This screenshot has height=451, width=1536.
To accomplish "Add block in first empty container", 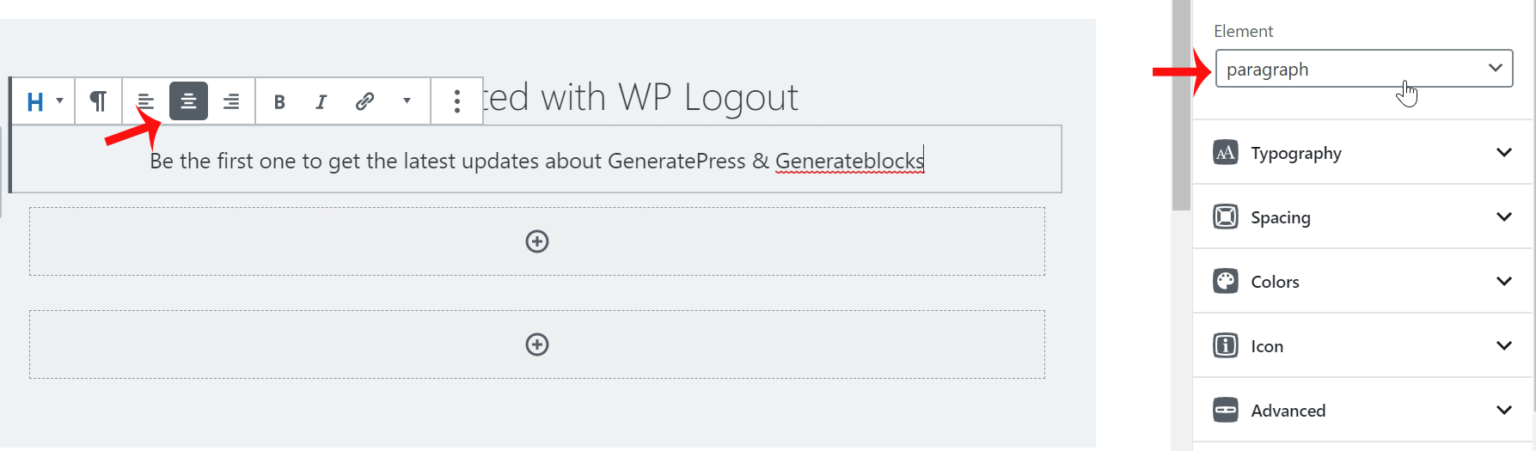I will (x=537, y=241).
